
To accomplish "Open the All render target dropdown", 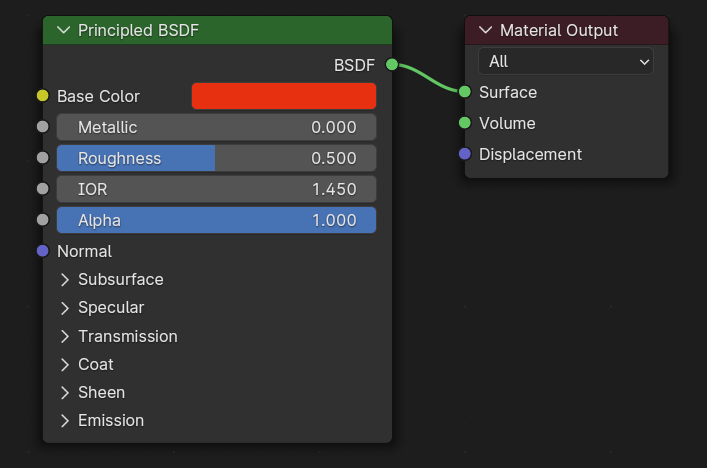I will 566,61.
